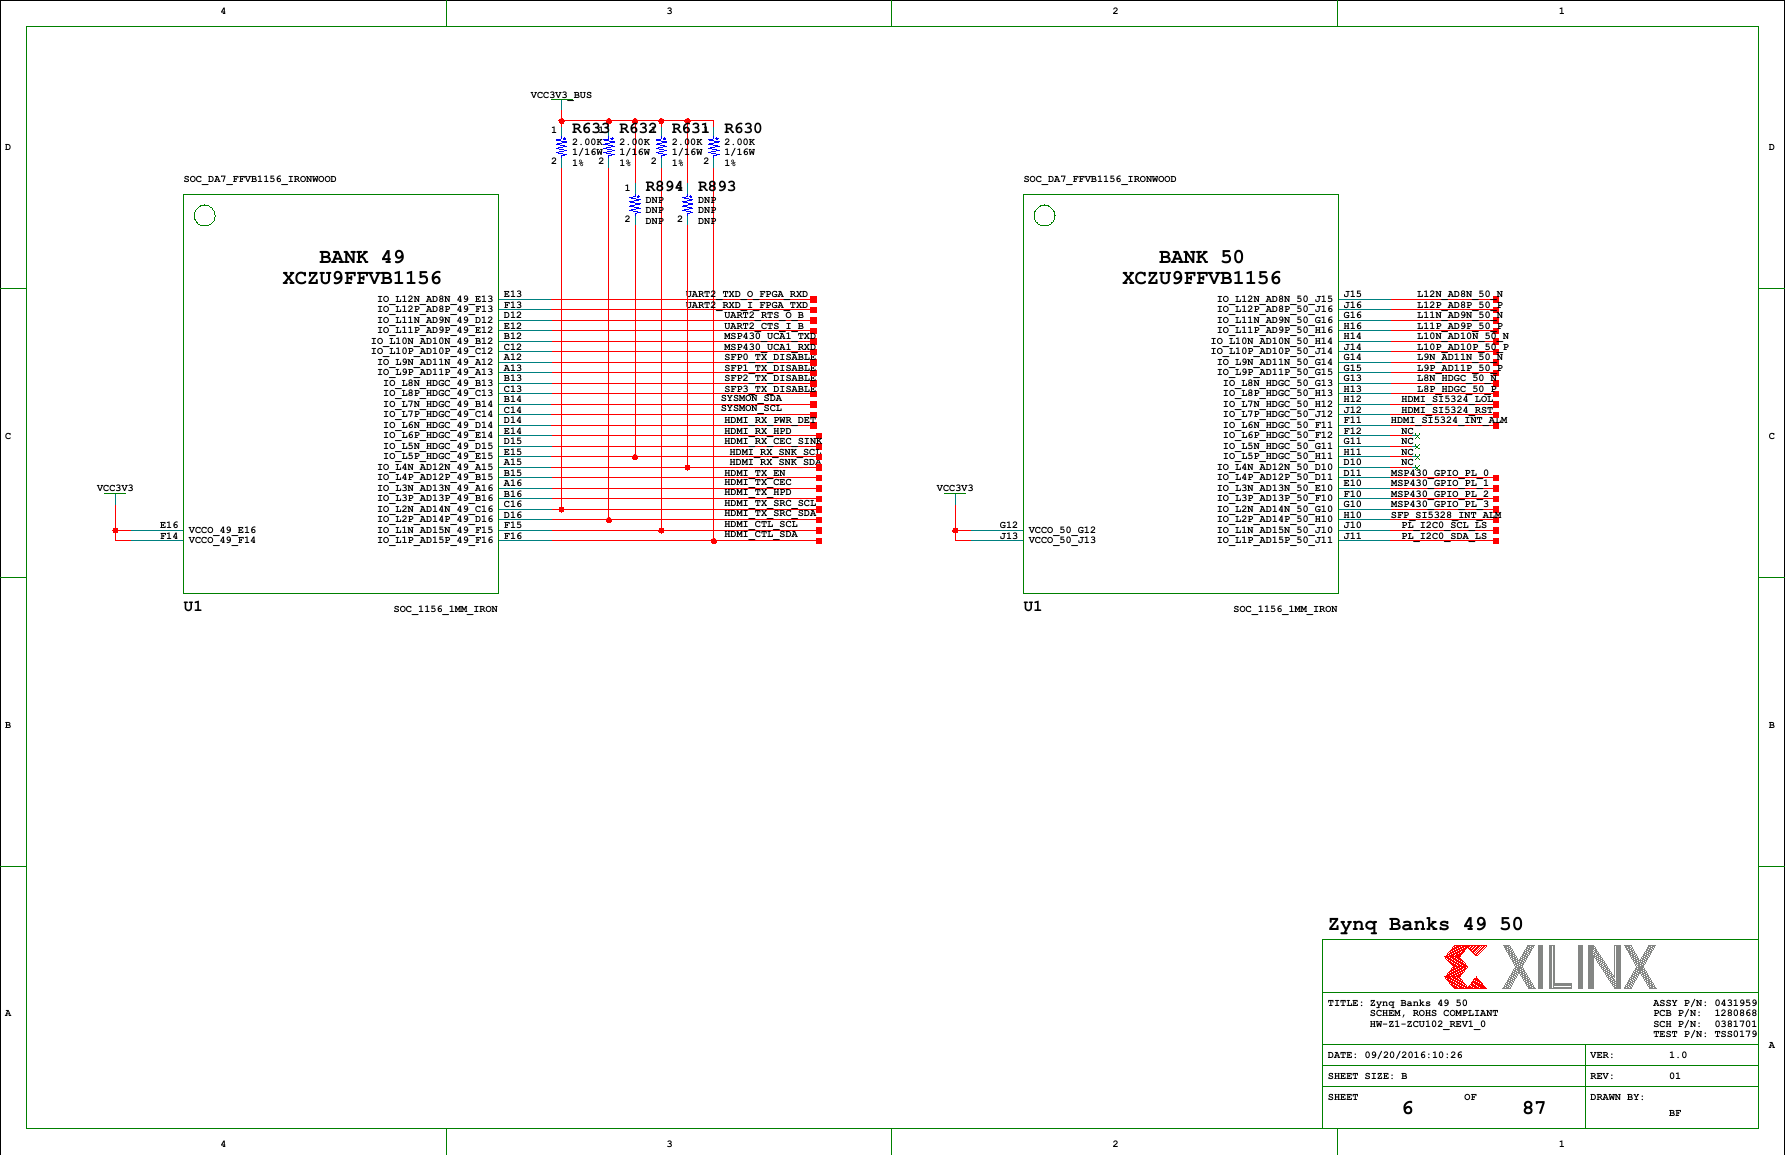
Task: Click the SYSMON_SCL net label
Action: pyautogui.click(x=751, y=408)
